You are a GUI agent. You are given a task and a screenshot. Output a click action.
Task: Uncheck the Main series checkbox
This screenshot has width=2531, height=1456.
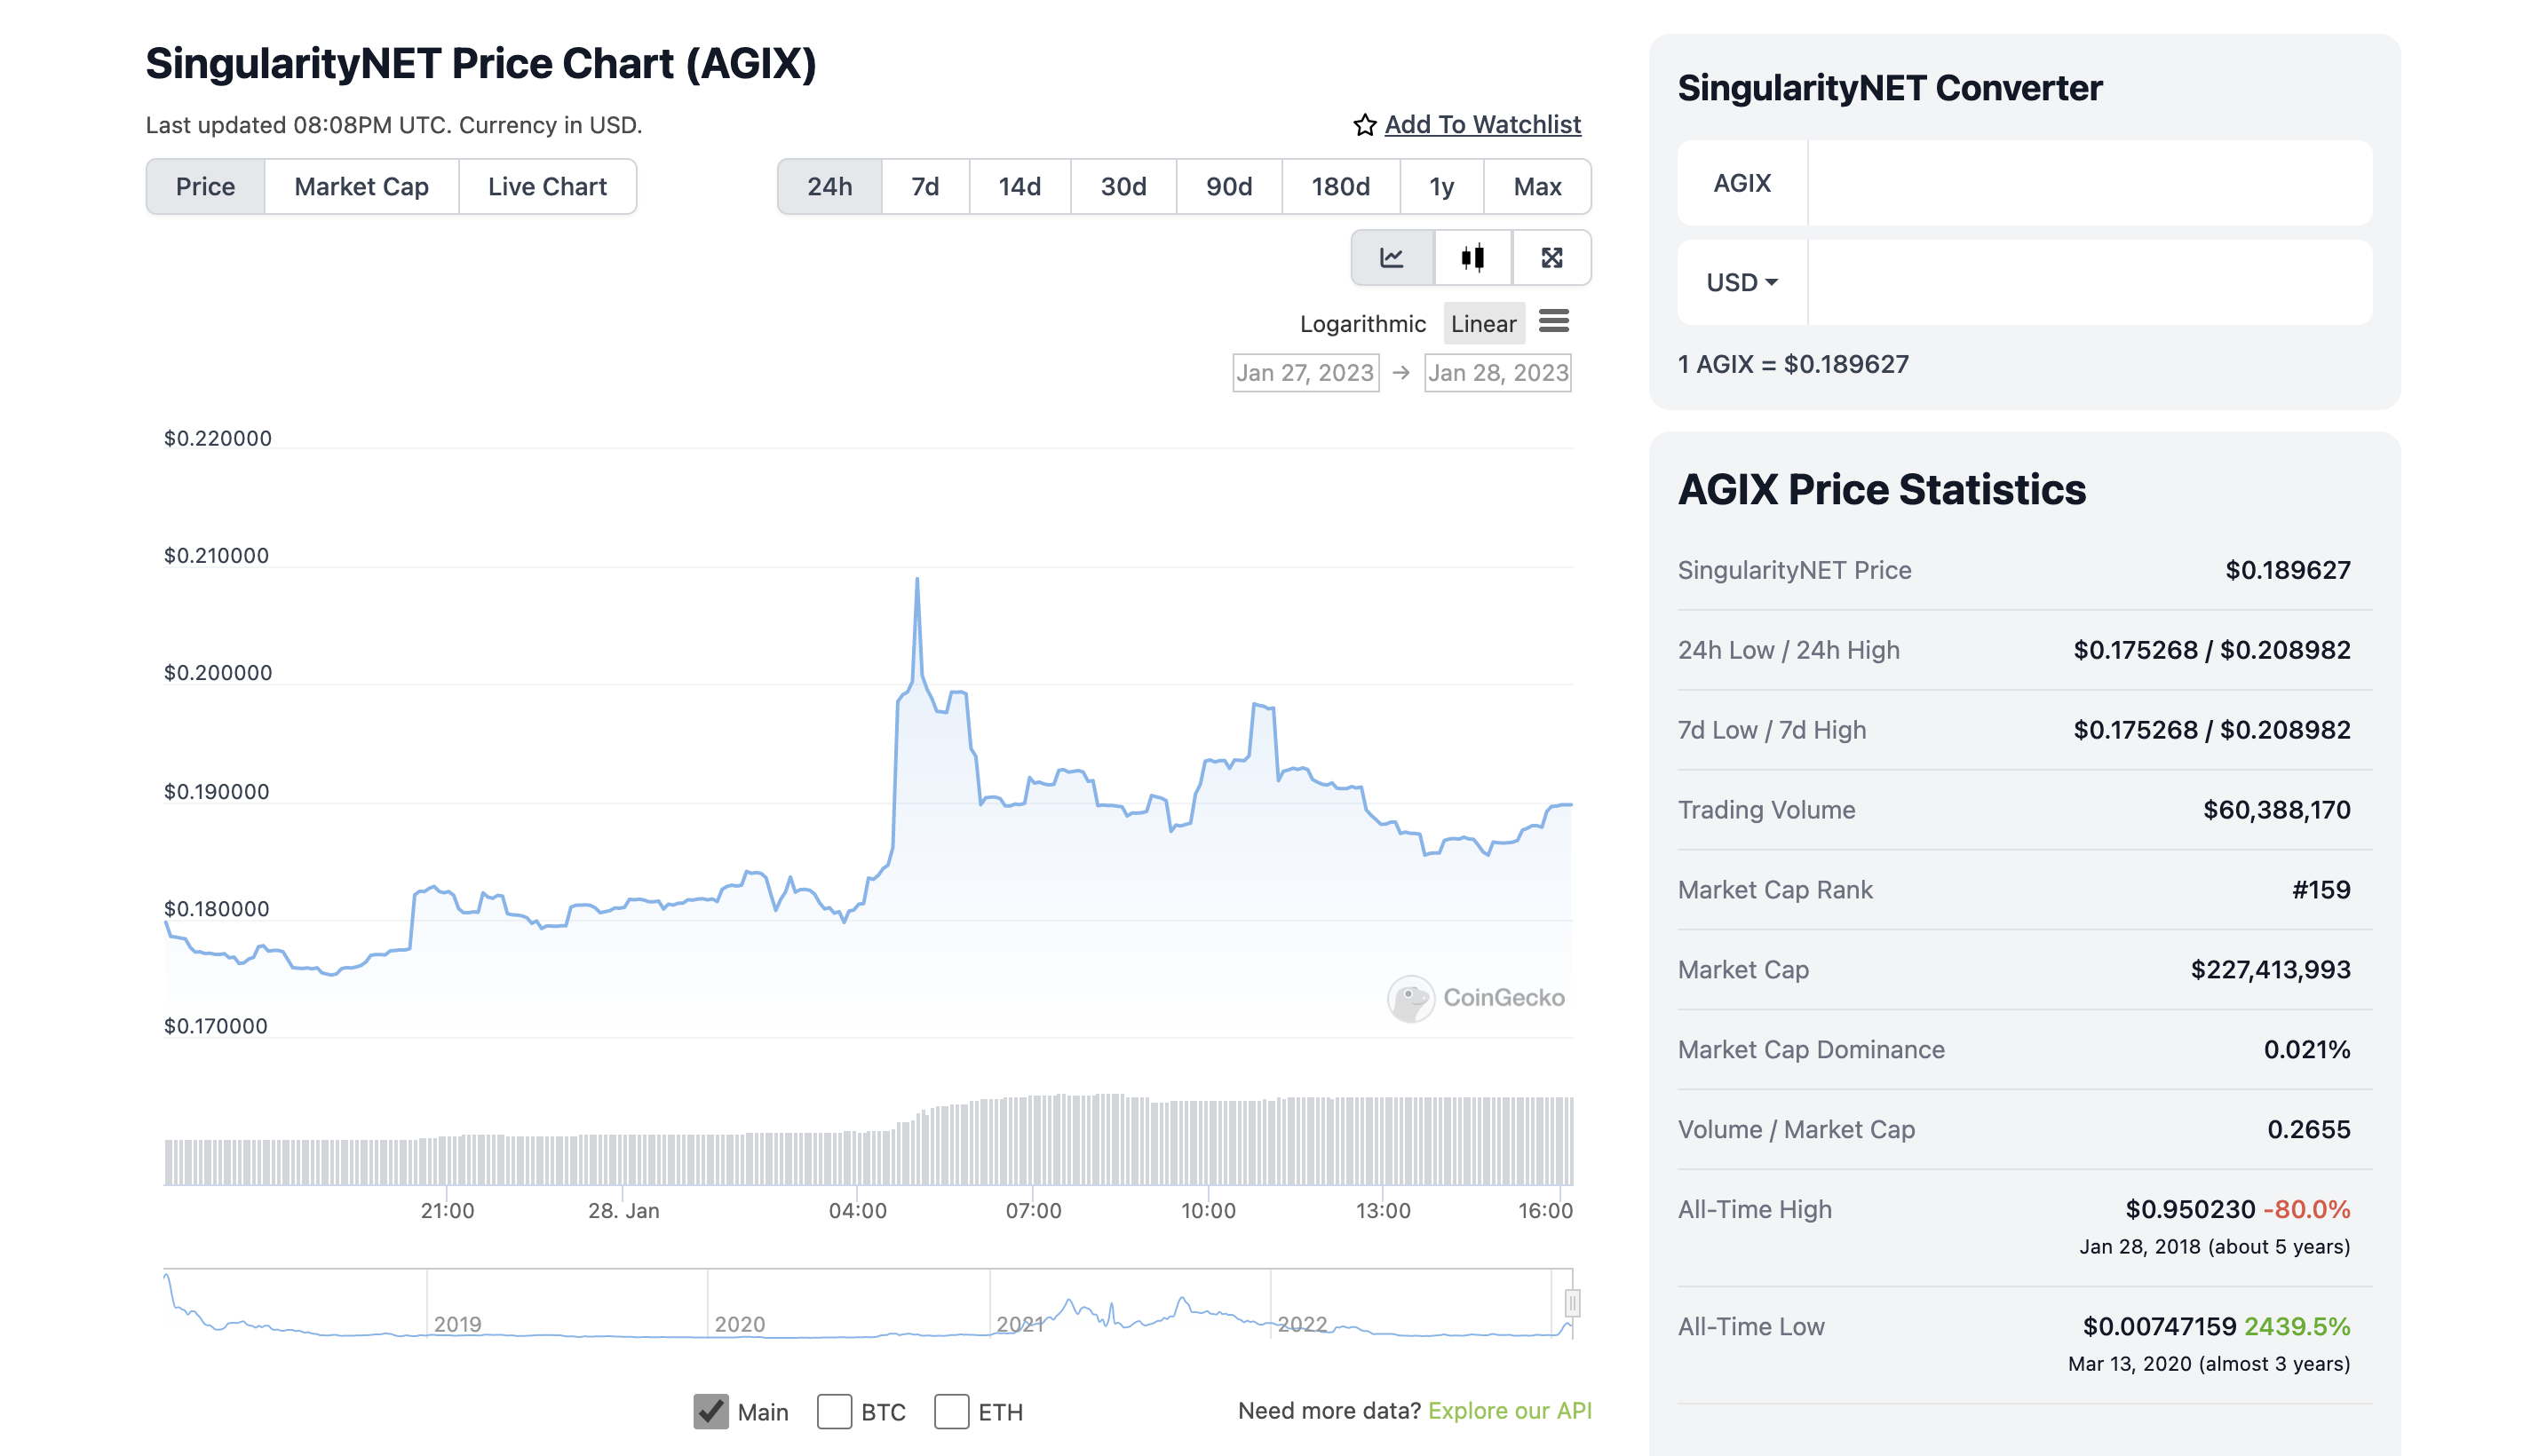[711, 1411]
